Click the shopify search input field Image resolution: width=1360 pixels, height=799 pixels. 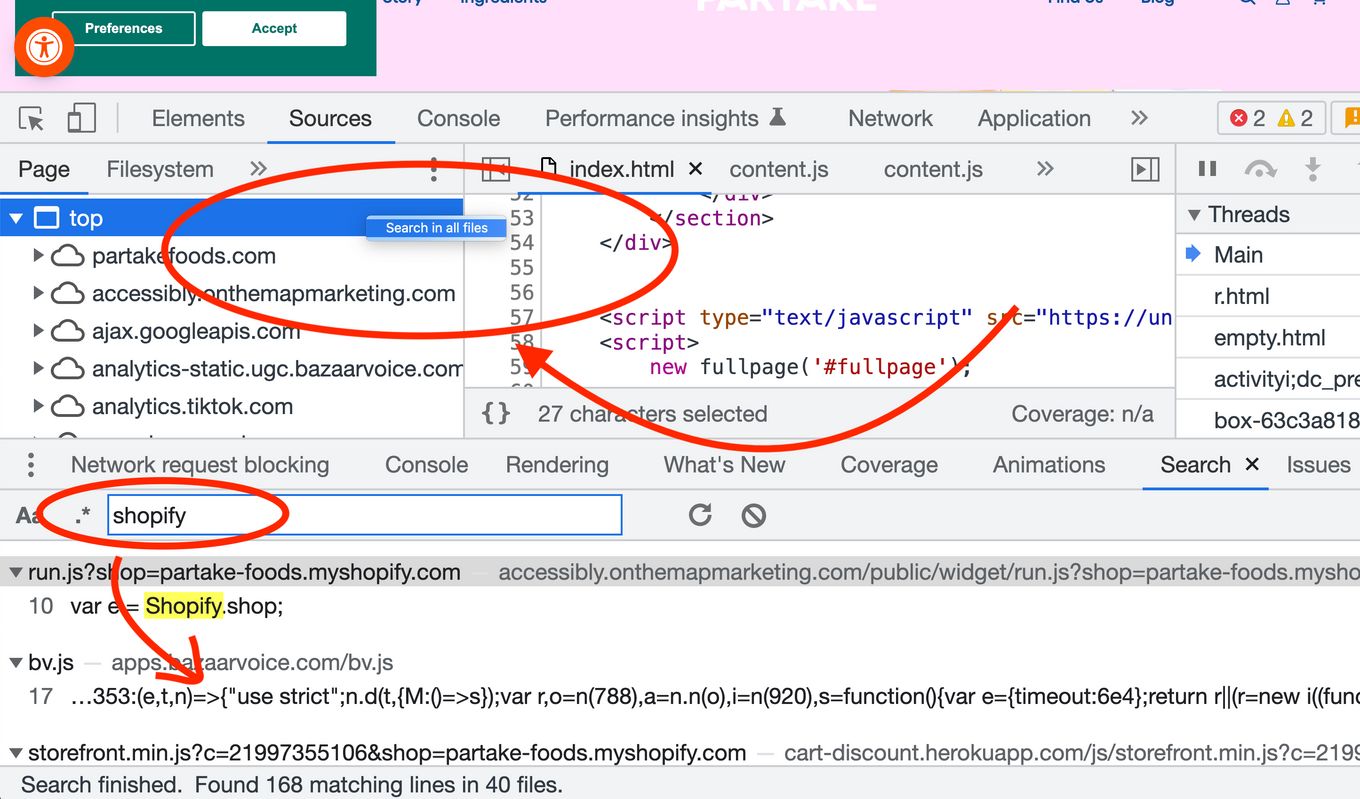365,516
